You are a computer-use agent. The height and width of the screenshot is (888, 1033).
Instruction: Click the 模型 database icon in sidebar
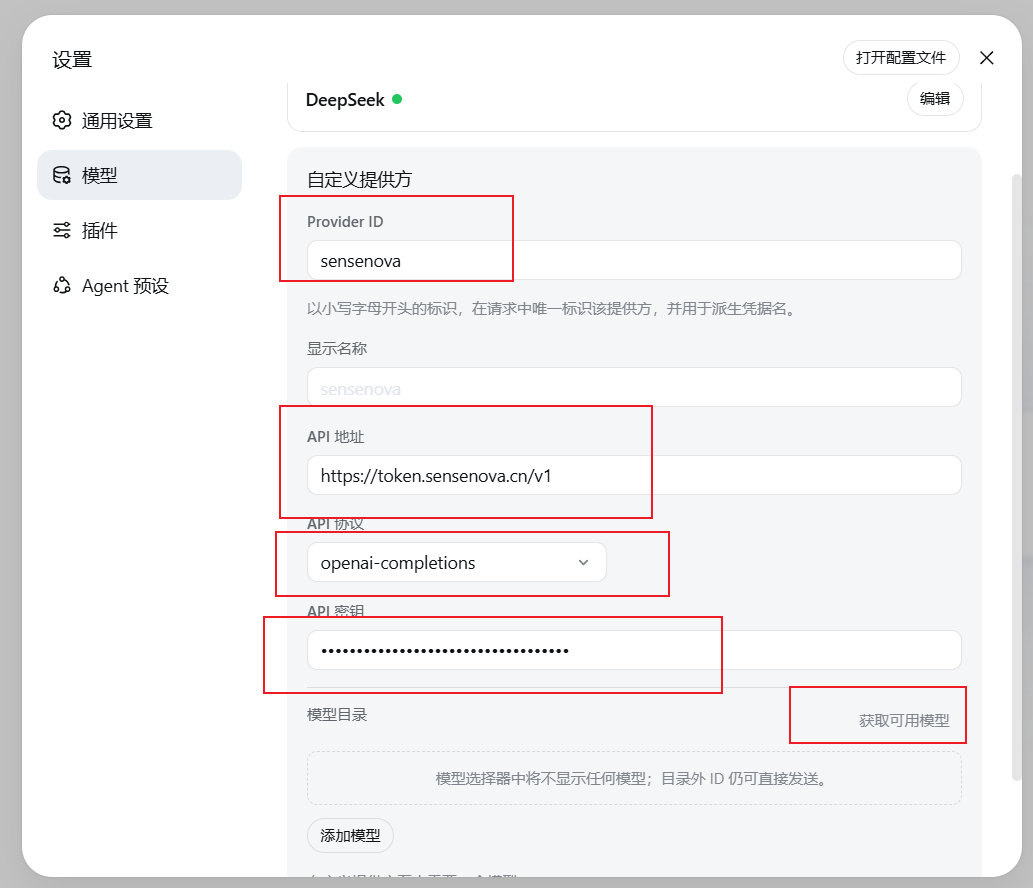point(62,175)
